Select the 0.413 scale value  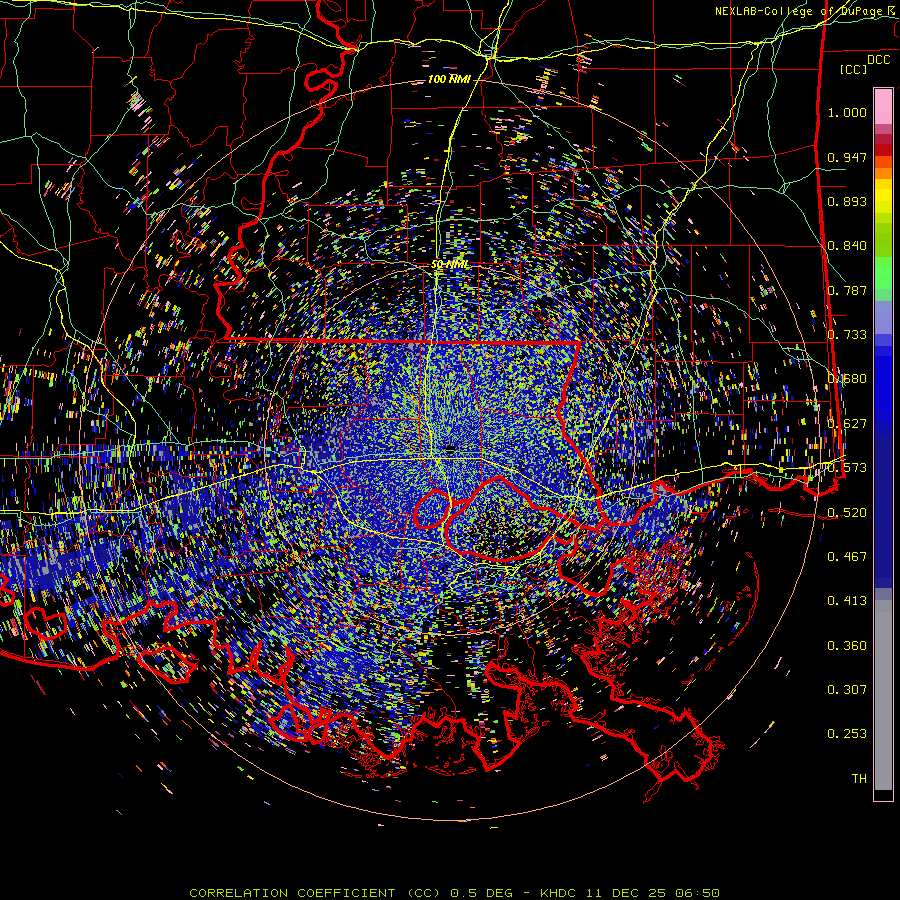(847, 601)
